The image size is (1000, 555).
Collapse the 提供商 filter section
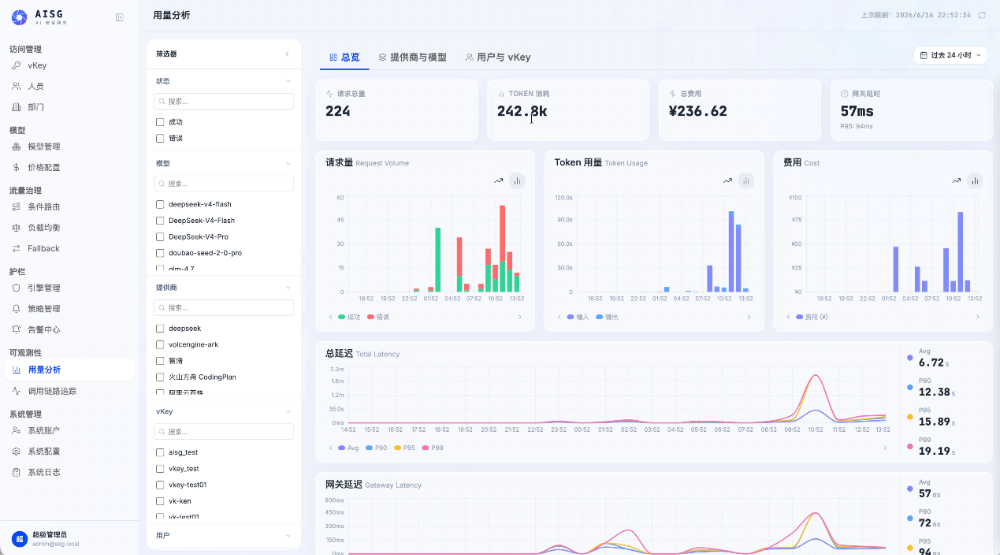coord(288,288)
